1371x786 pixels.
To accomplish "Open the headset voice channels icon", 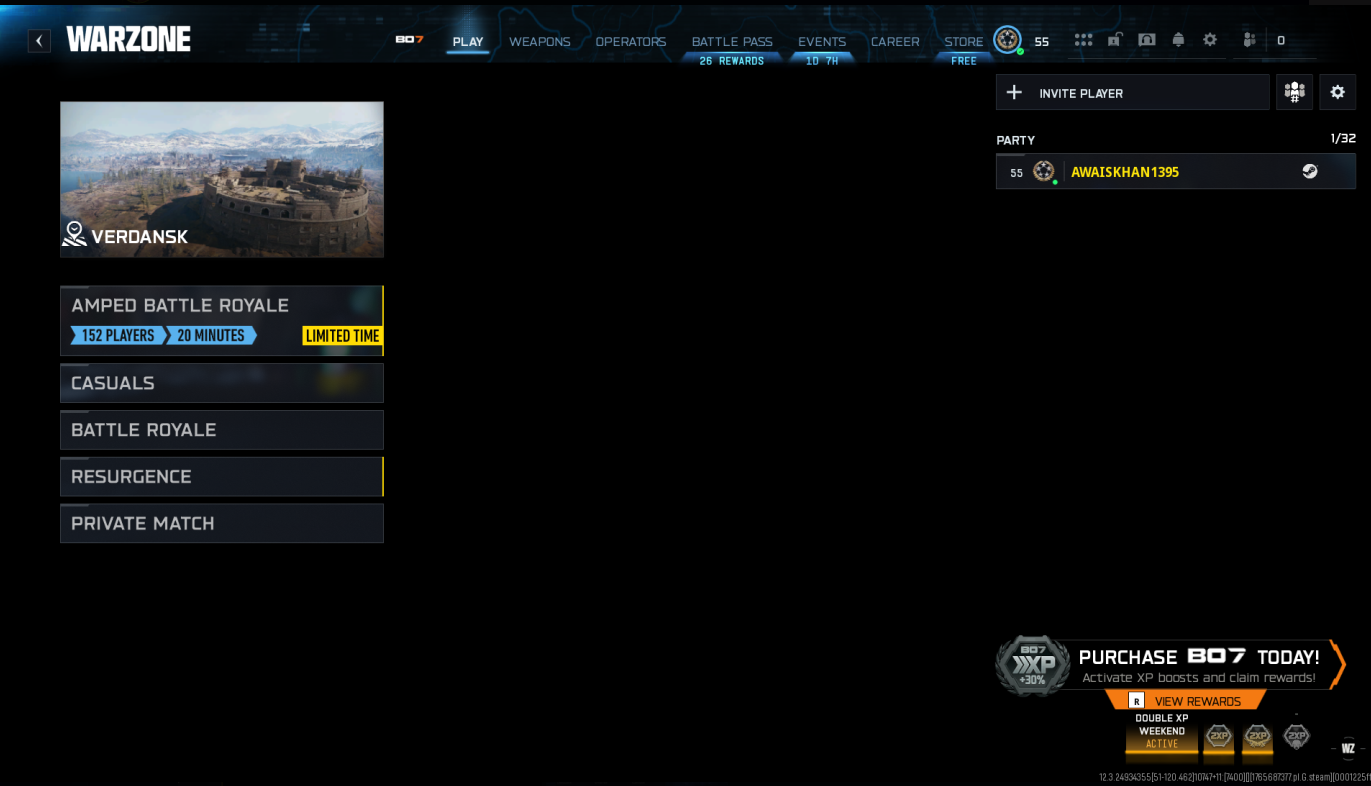I will coord(1147,40).
